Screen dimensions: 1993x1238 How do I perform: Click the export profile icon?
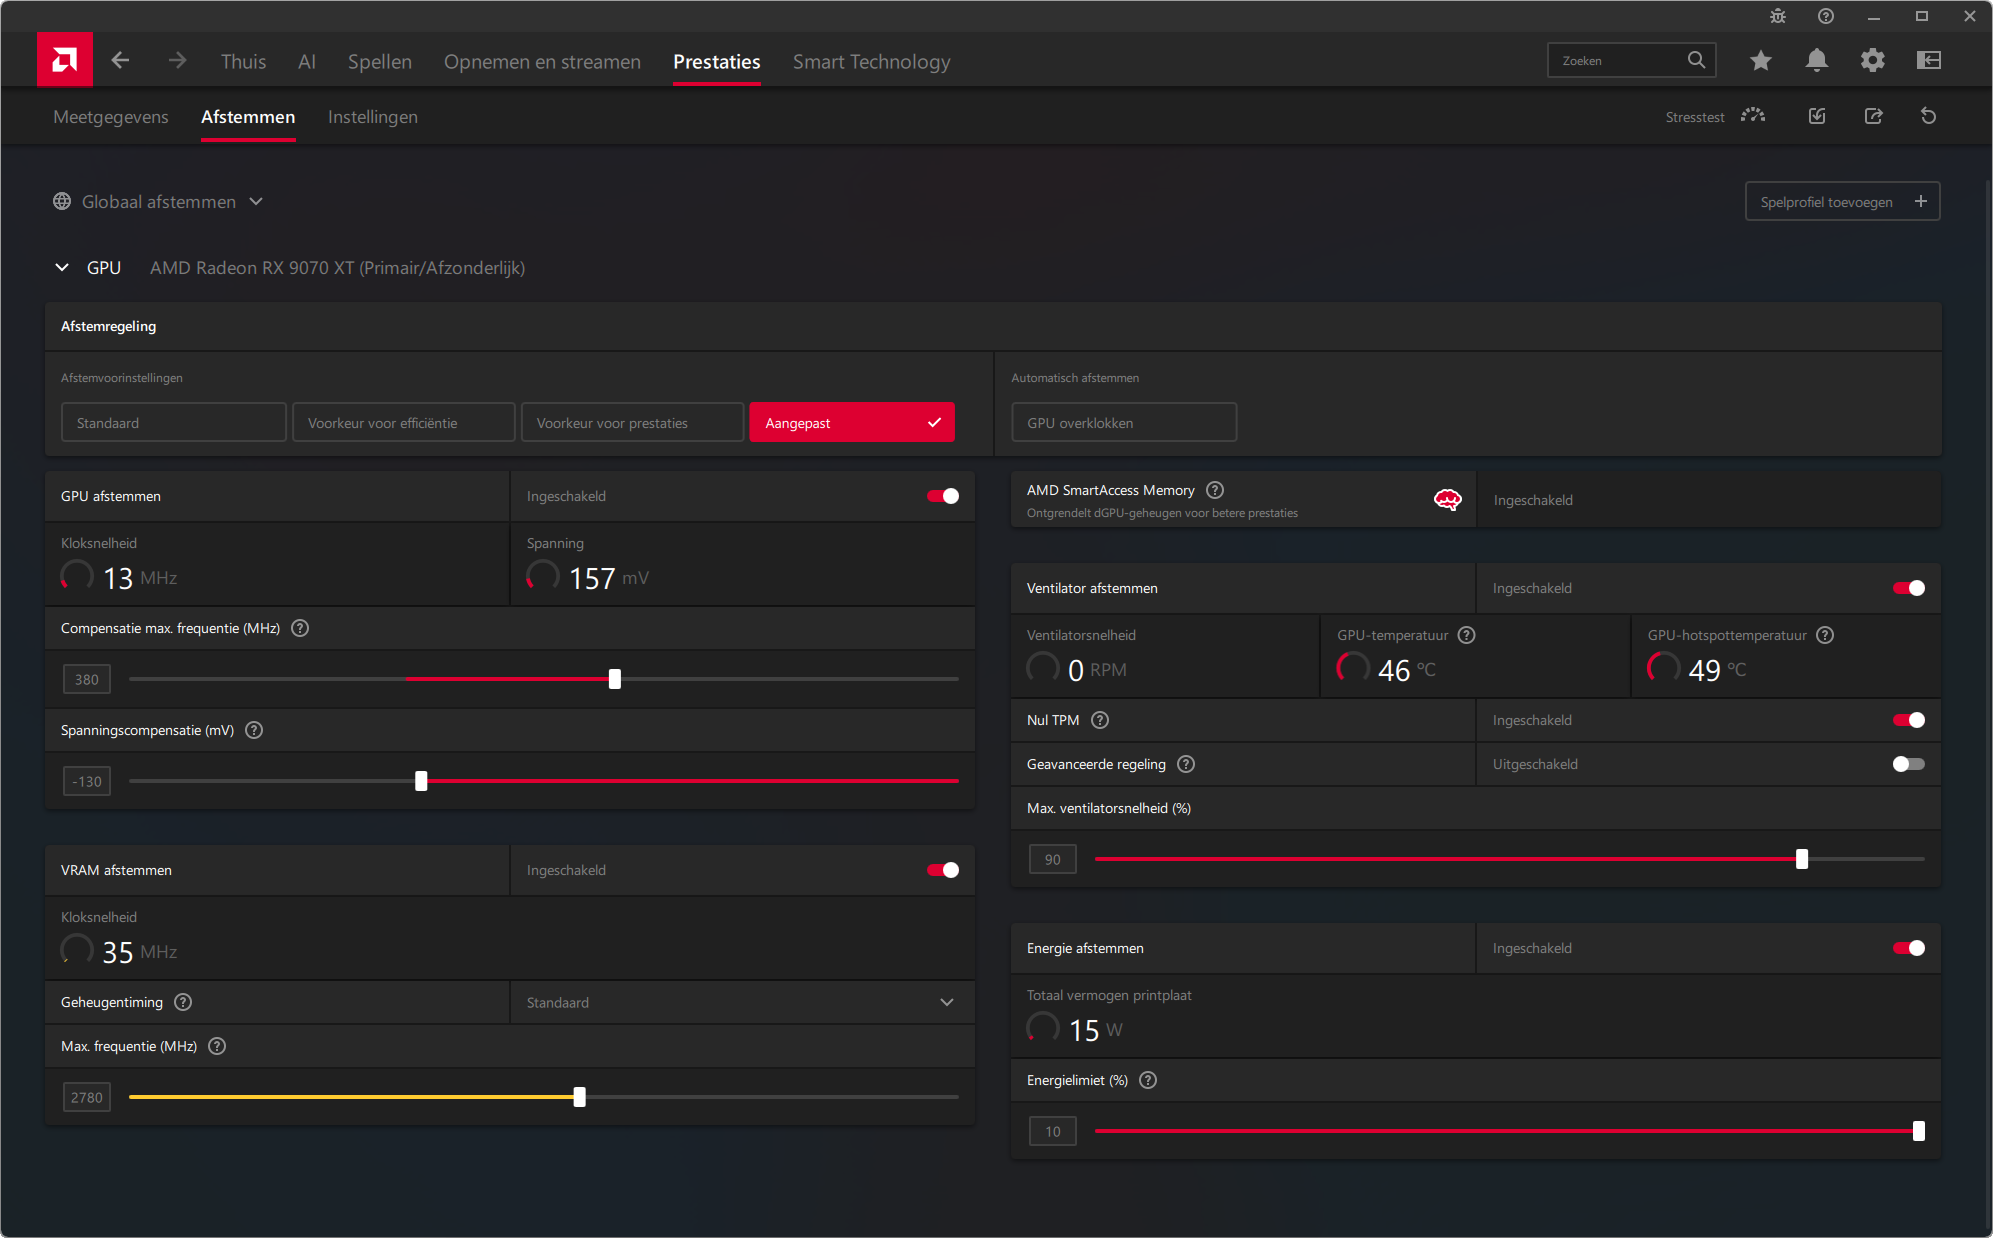click(x=1873, y=116)
